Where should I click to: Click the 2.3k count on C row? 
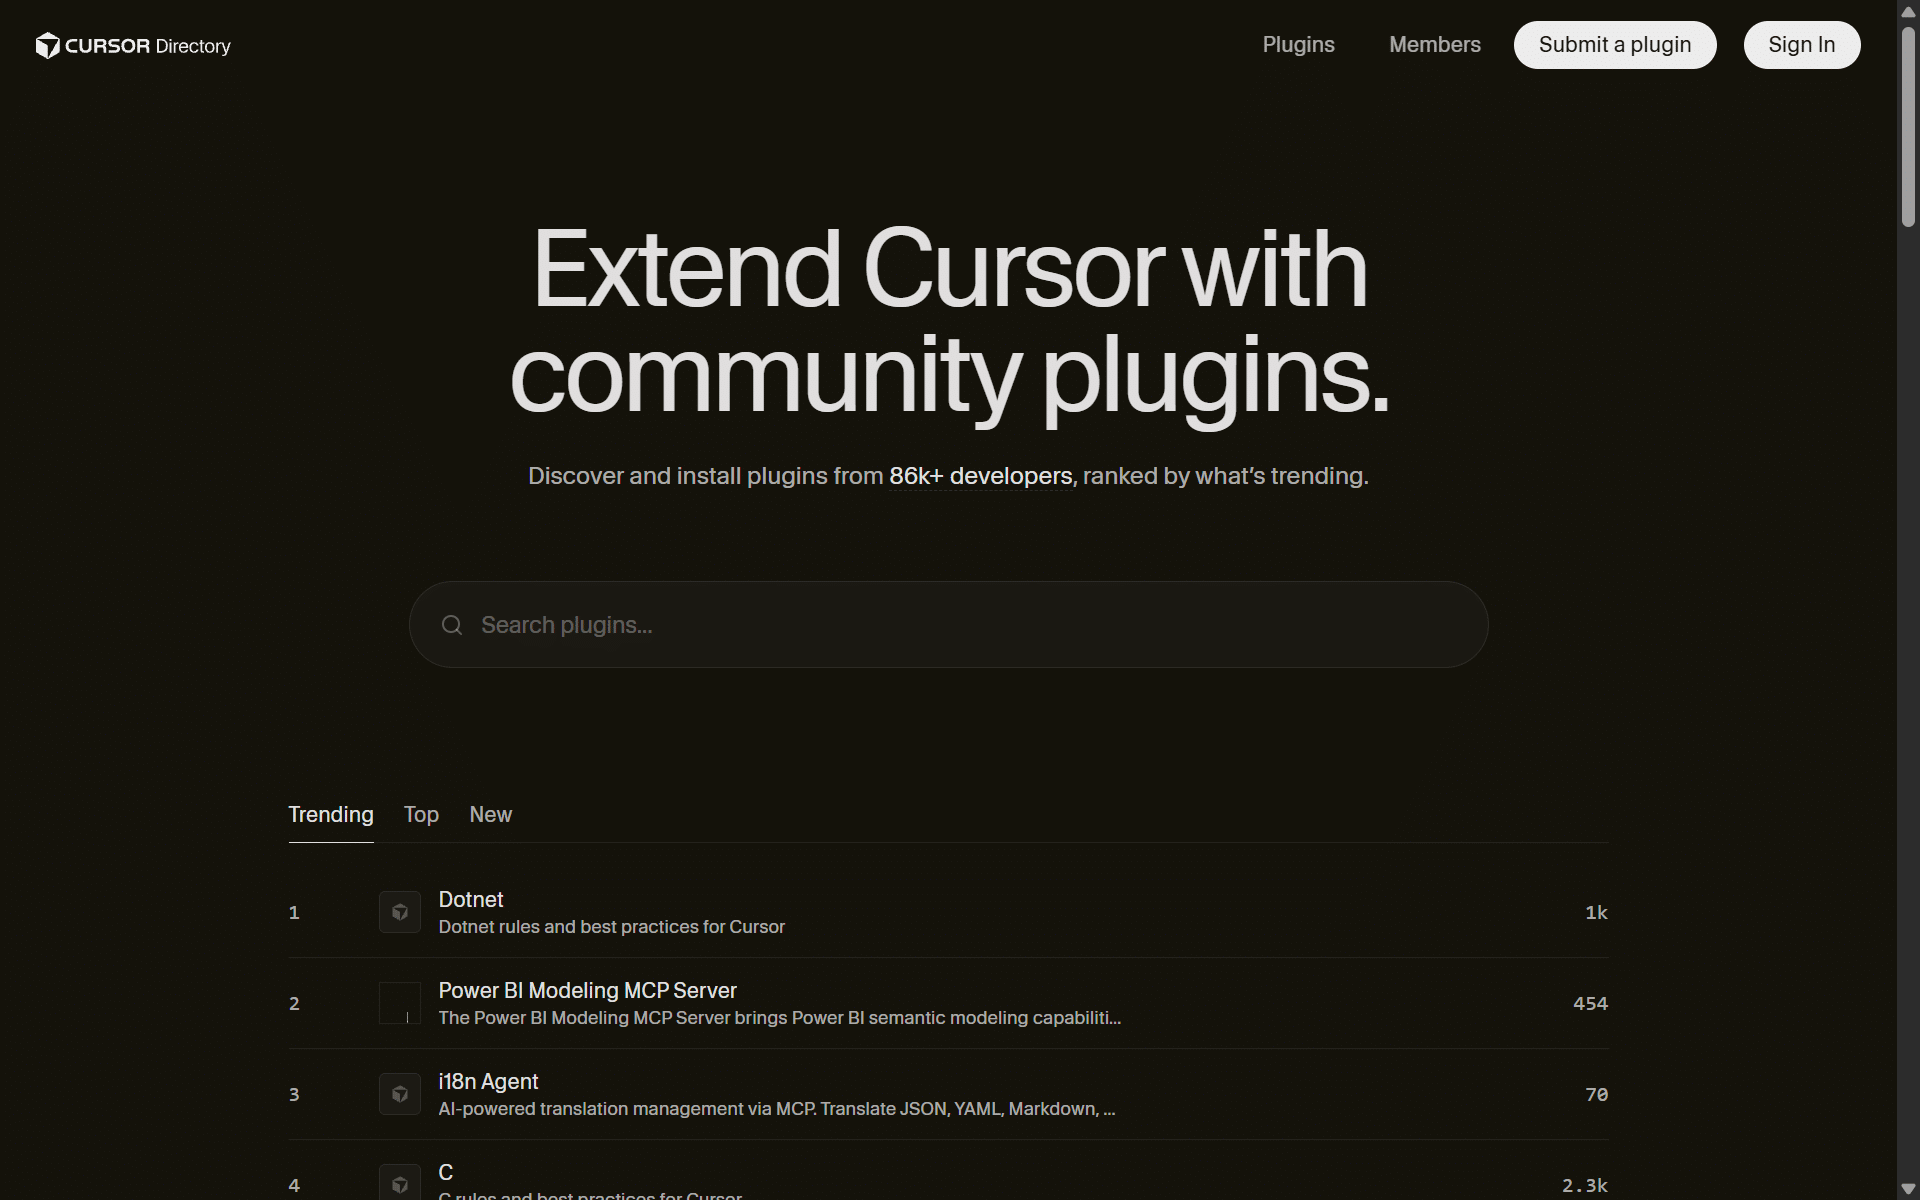click(x=1585, y=1185)
